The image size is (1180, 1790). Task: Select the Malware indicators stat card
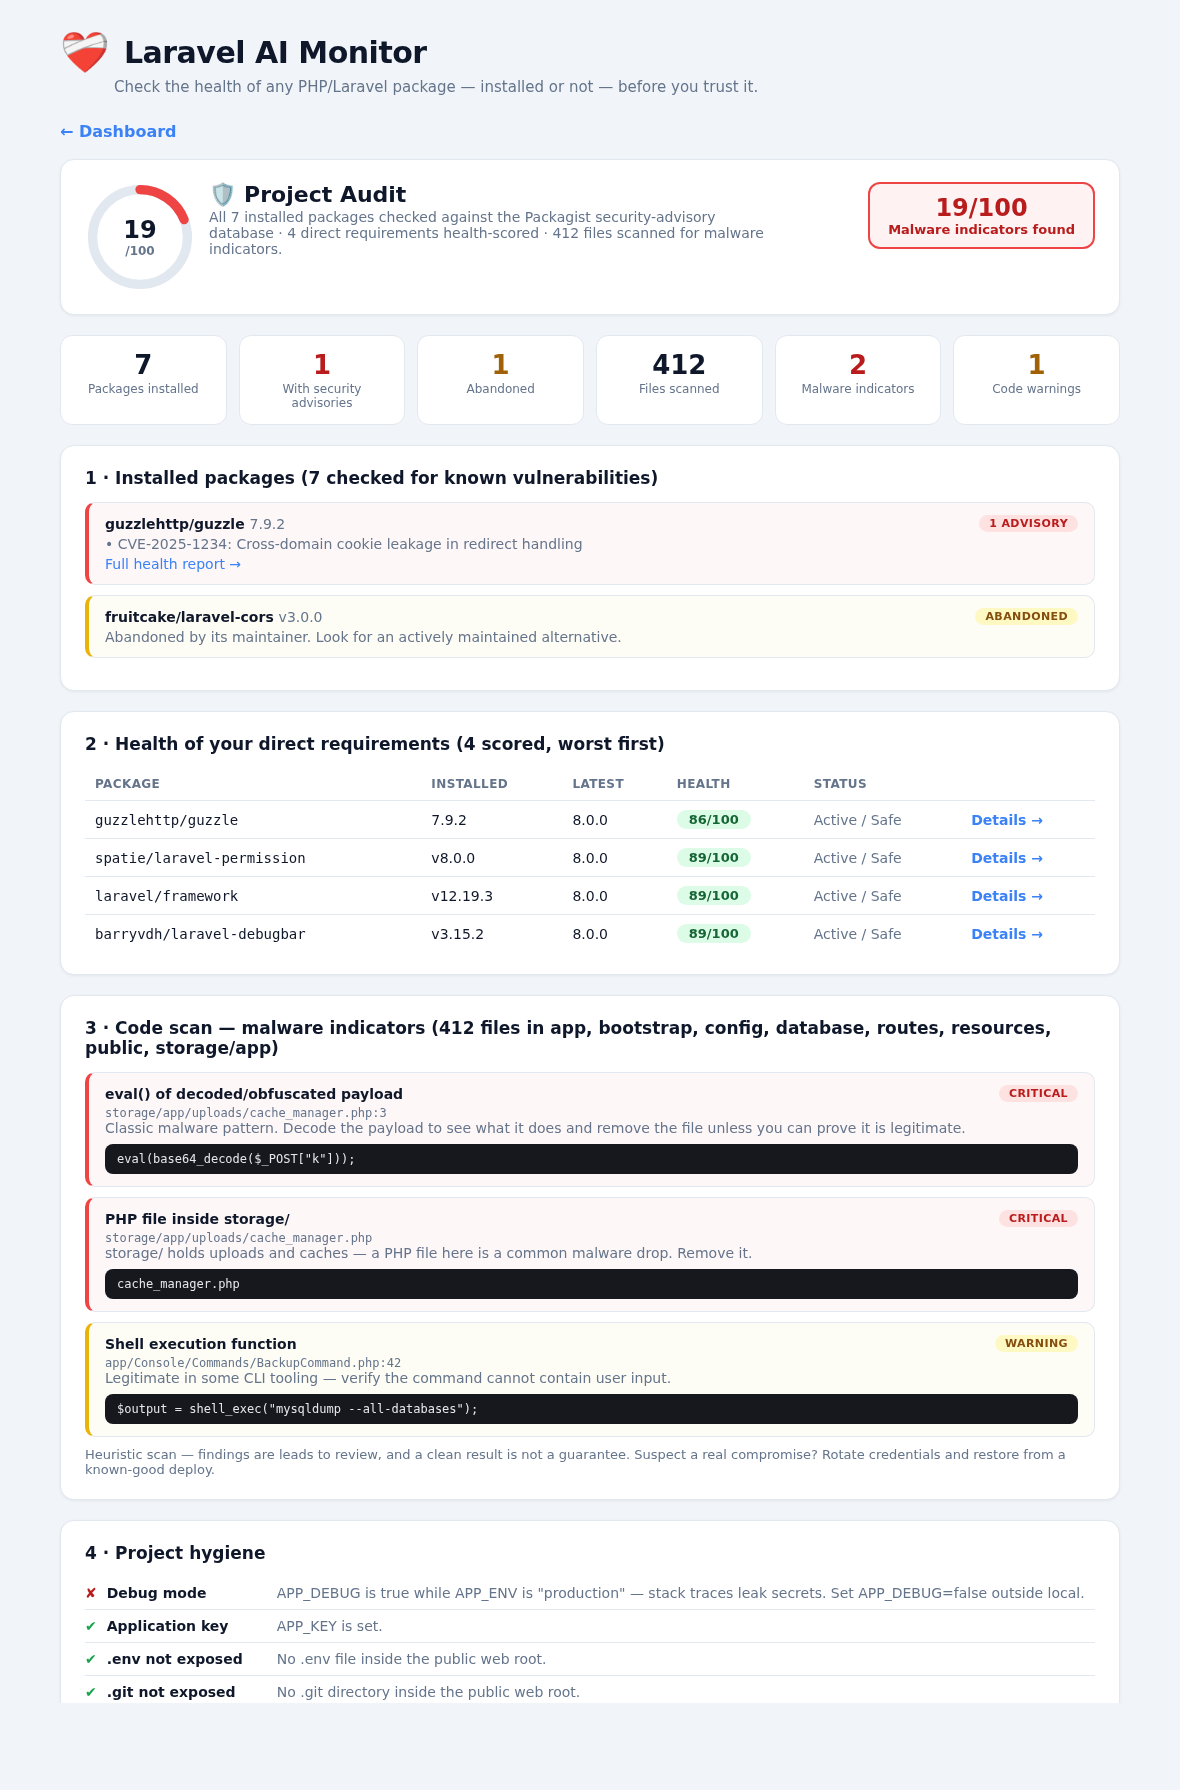pyautogui.click(x=858, y=380)
